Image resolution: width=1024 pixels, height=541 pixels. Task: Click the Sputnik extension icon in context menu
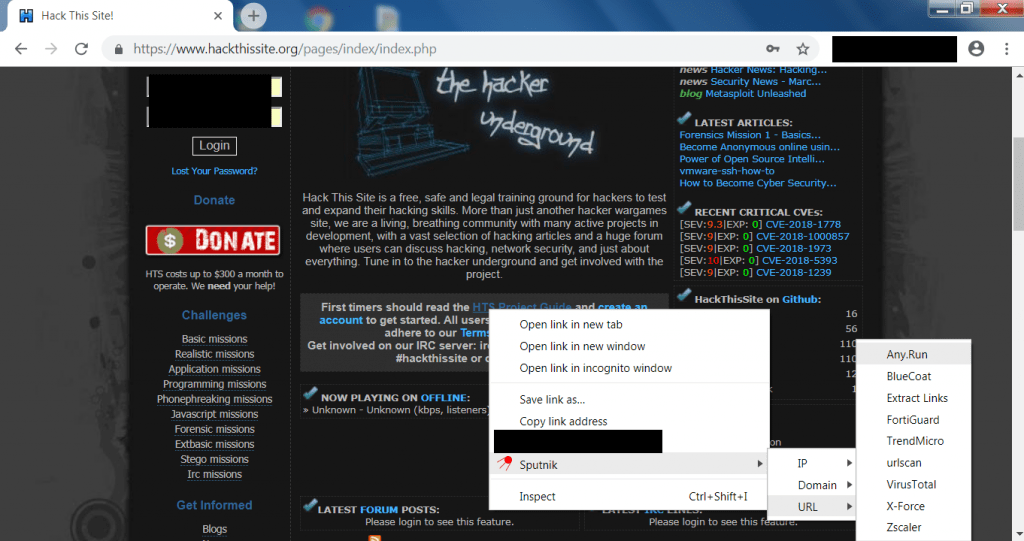point(504,463)
